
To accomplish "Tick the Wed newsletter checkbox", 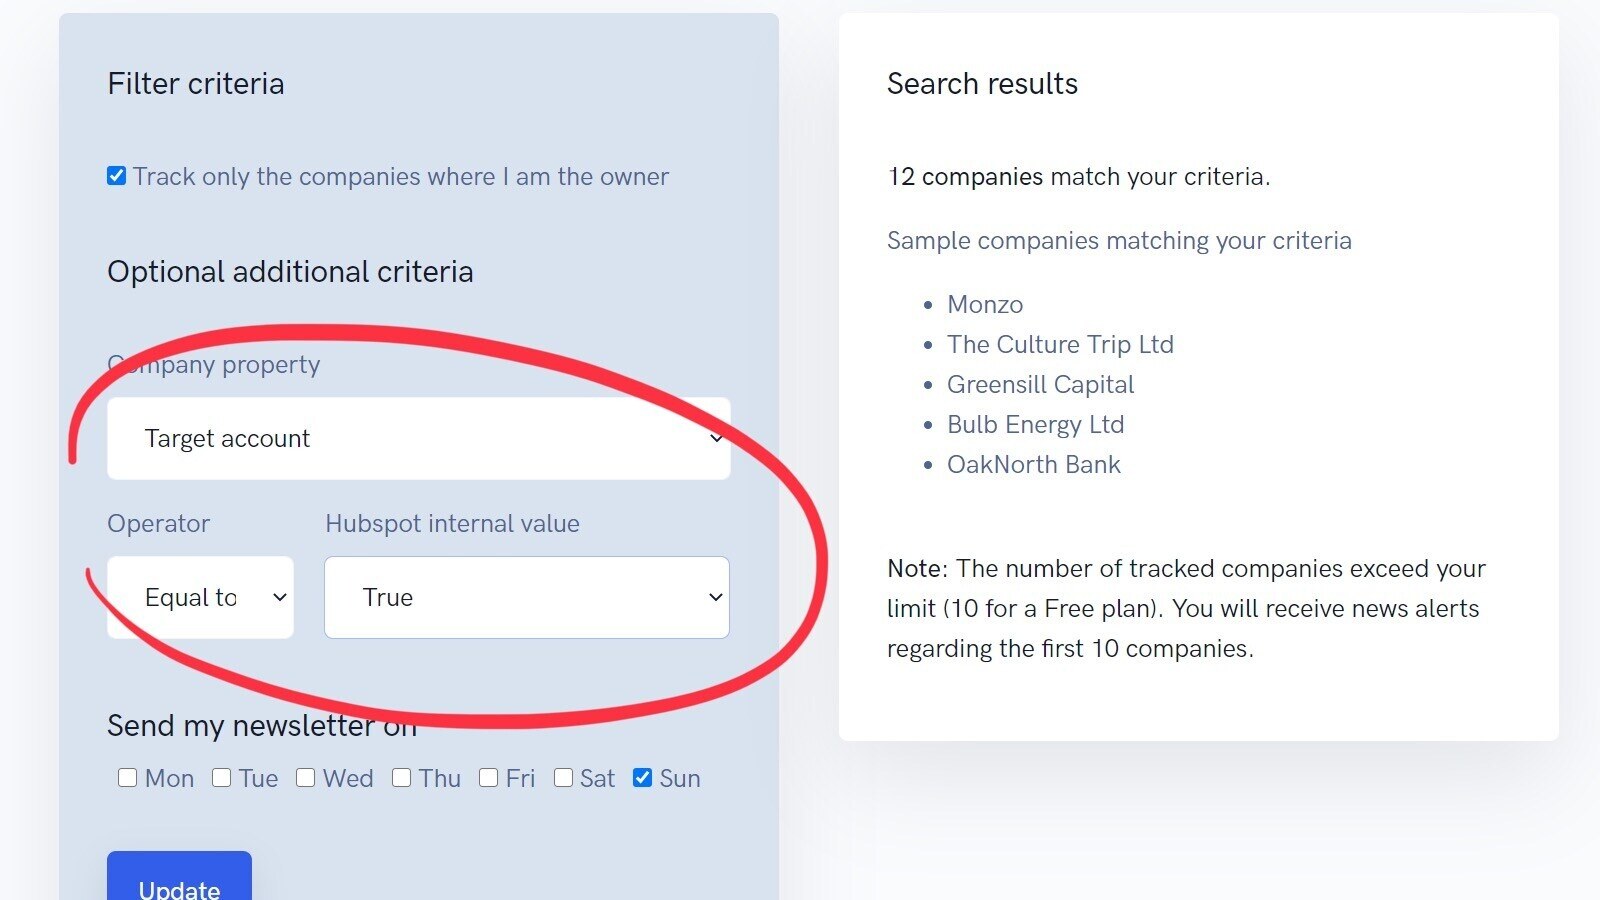I will pyautogui.click(x=306, y=778).
